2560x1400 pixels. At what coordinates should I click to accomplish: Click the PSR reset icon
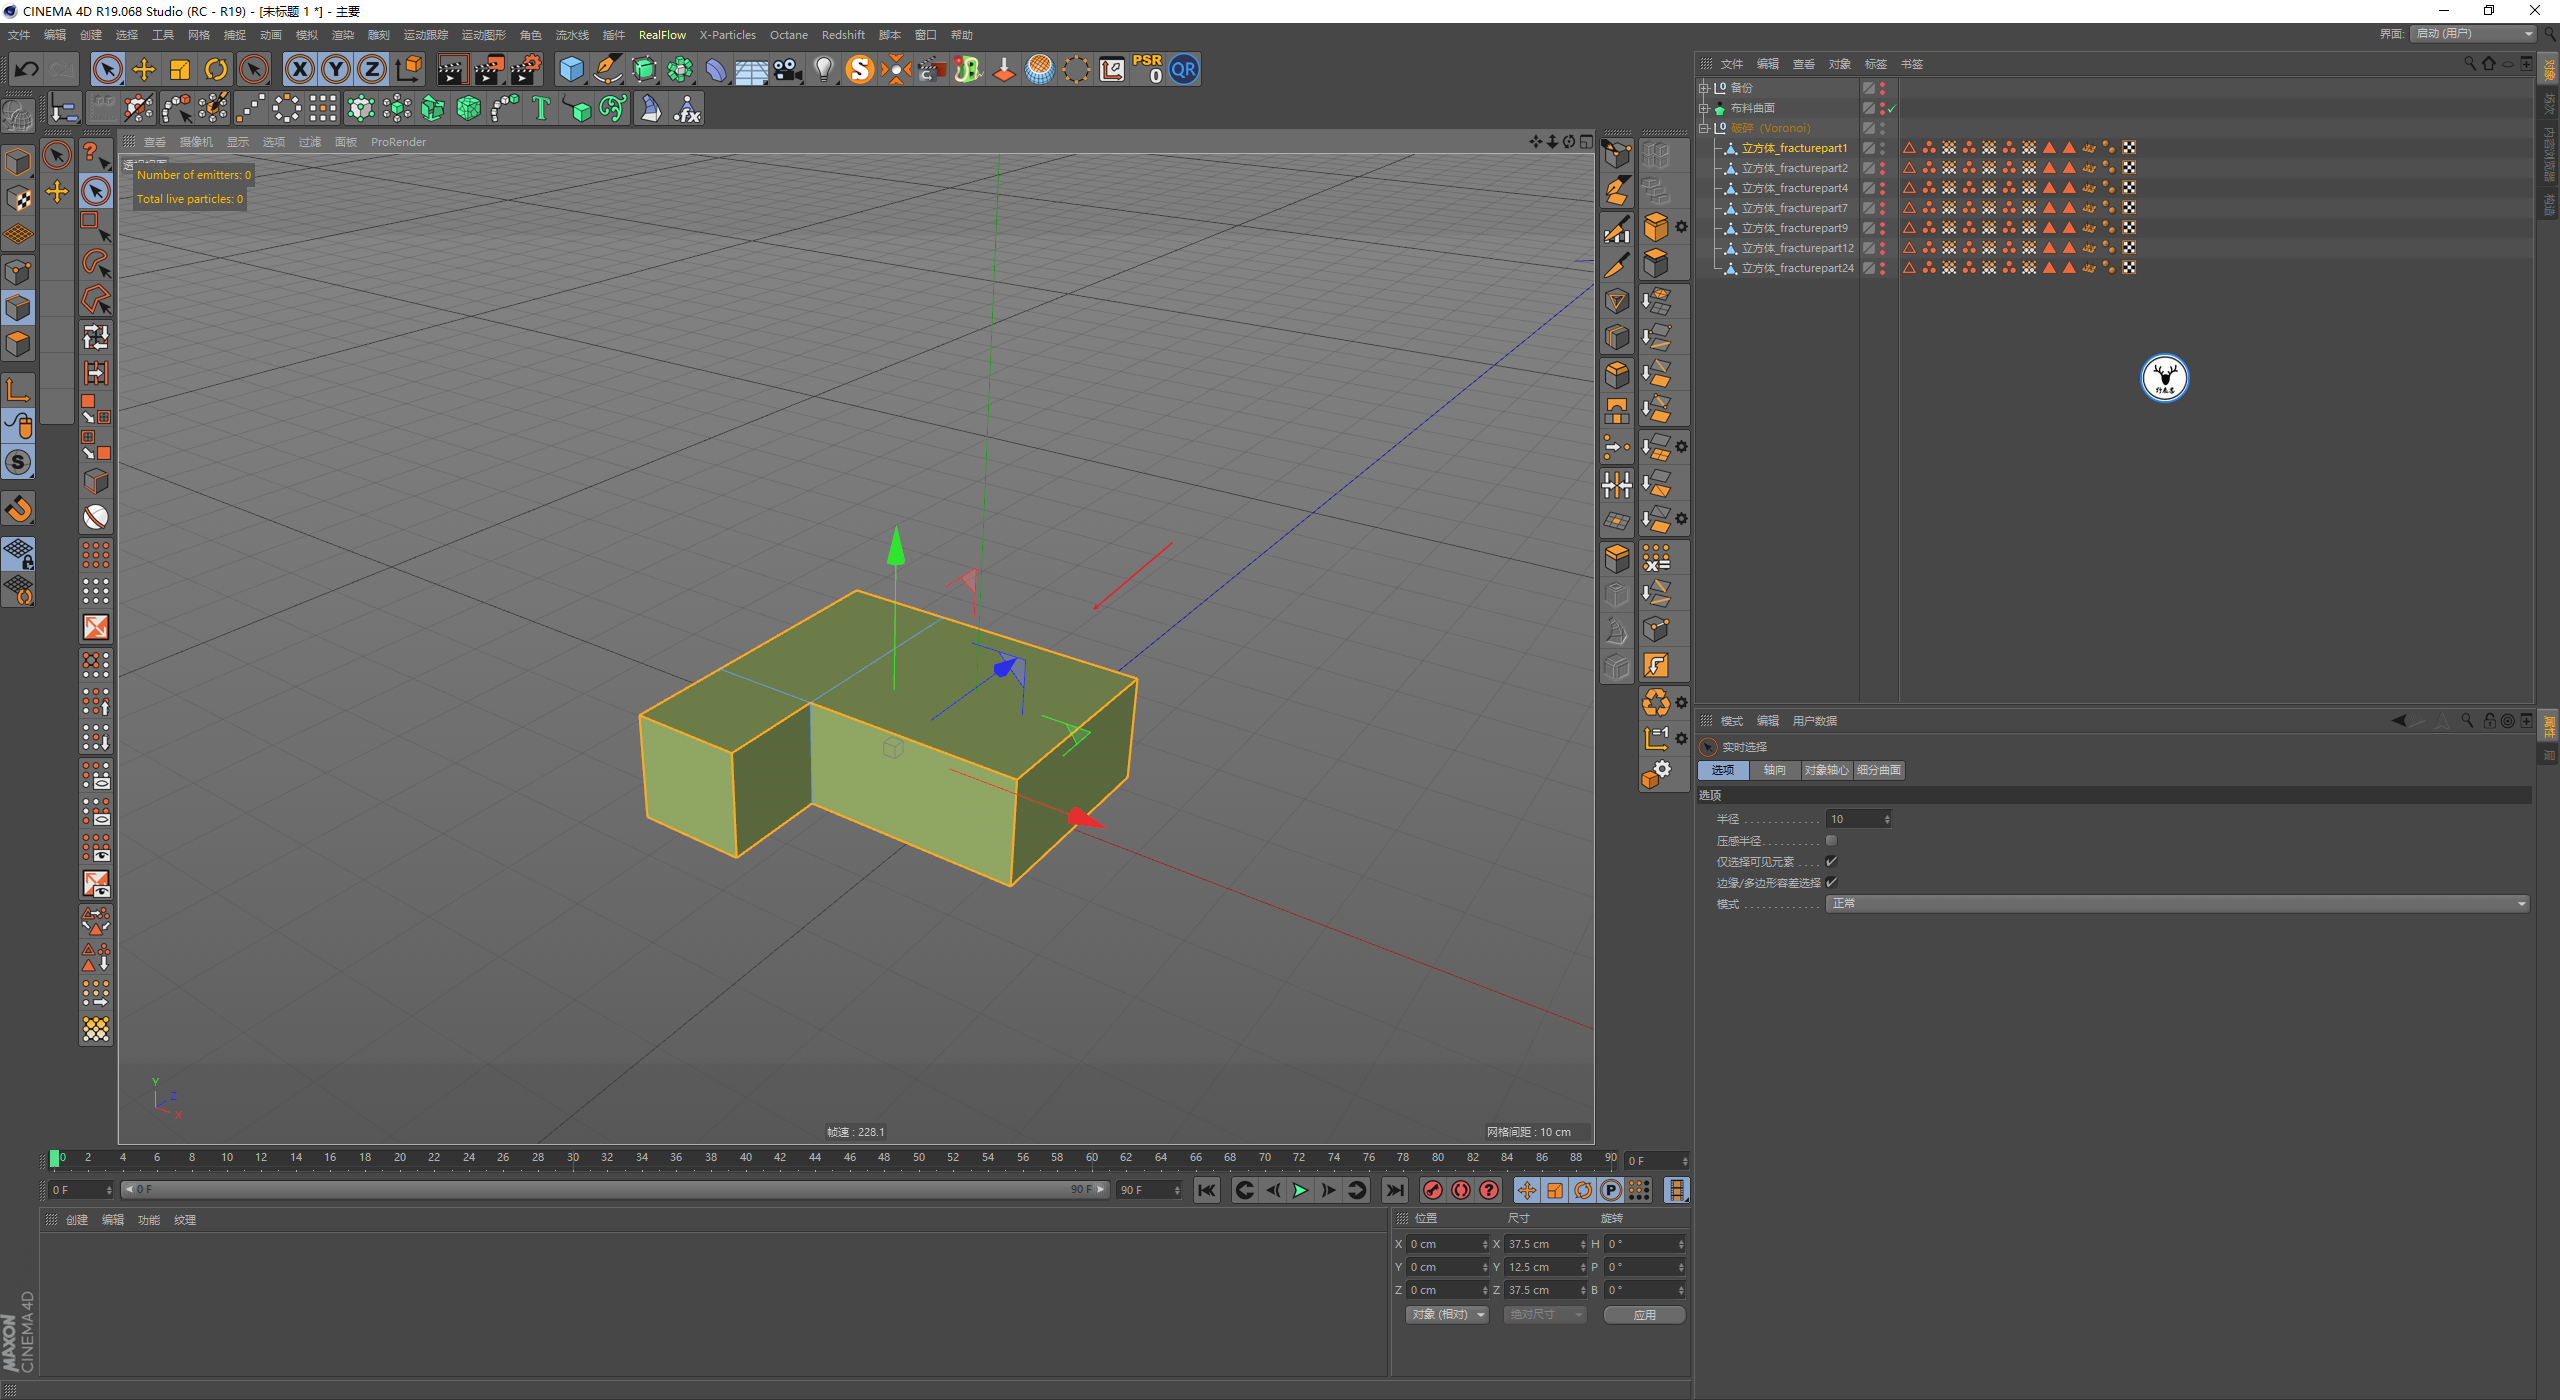pos(1147,69)
